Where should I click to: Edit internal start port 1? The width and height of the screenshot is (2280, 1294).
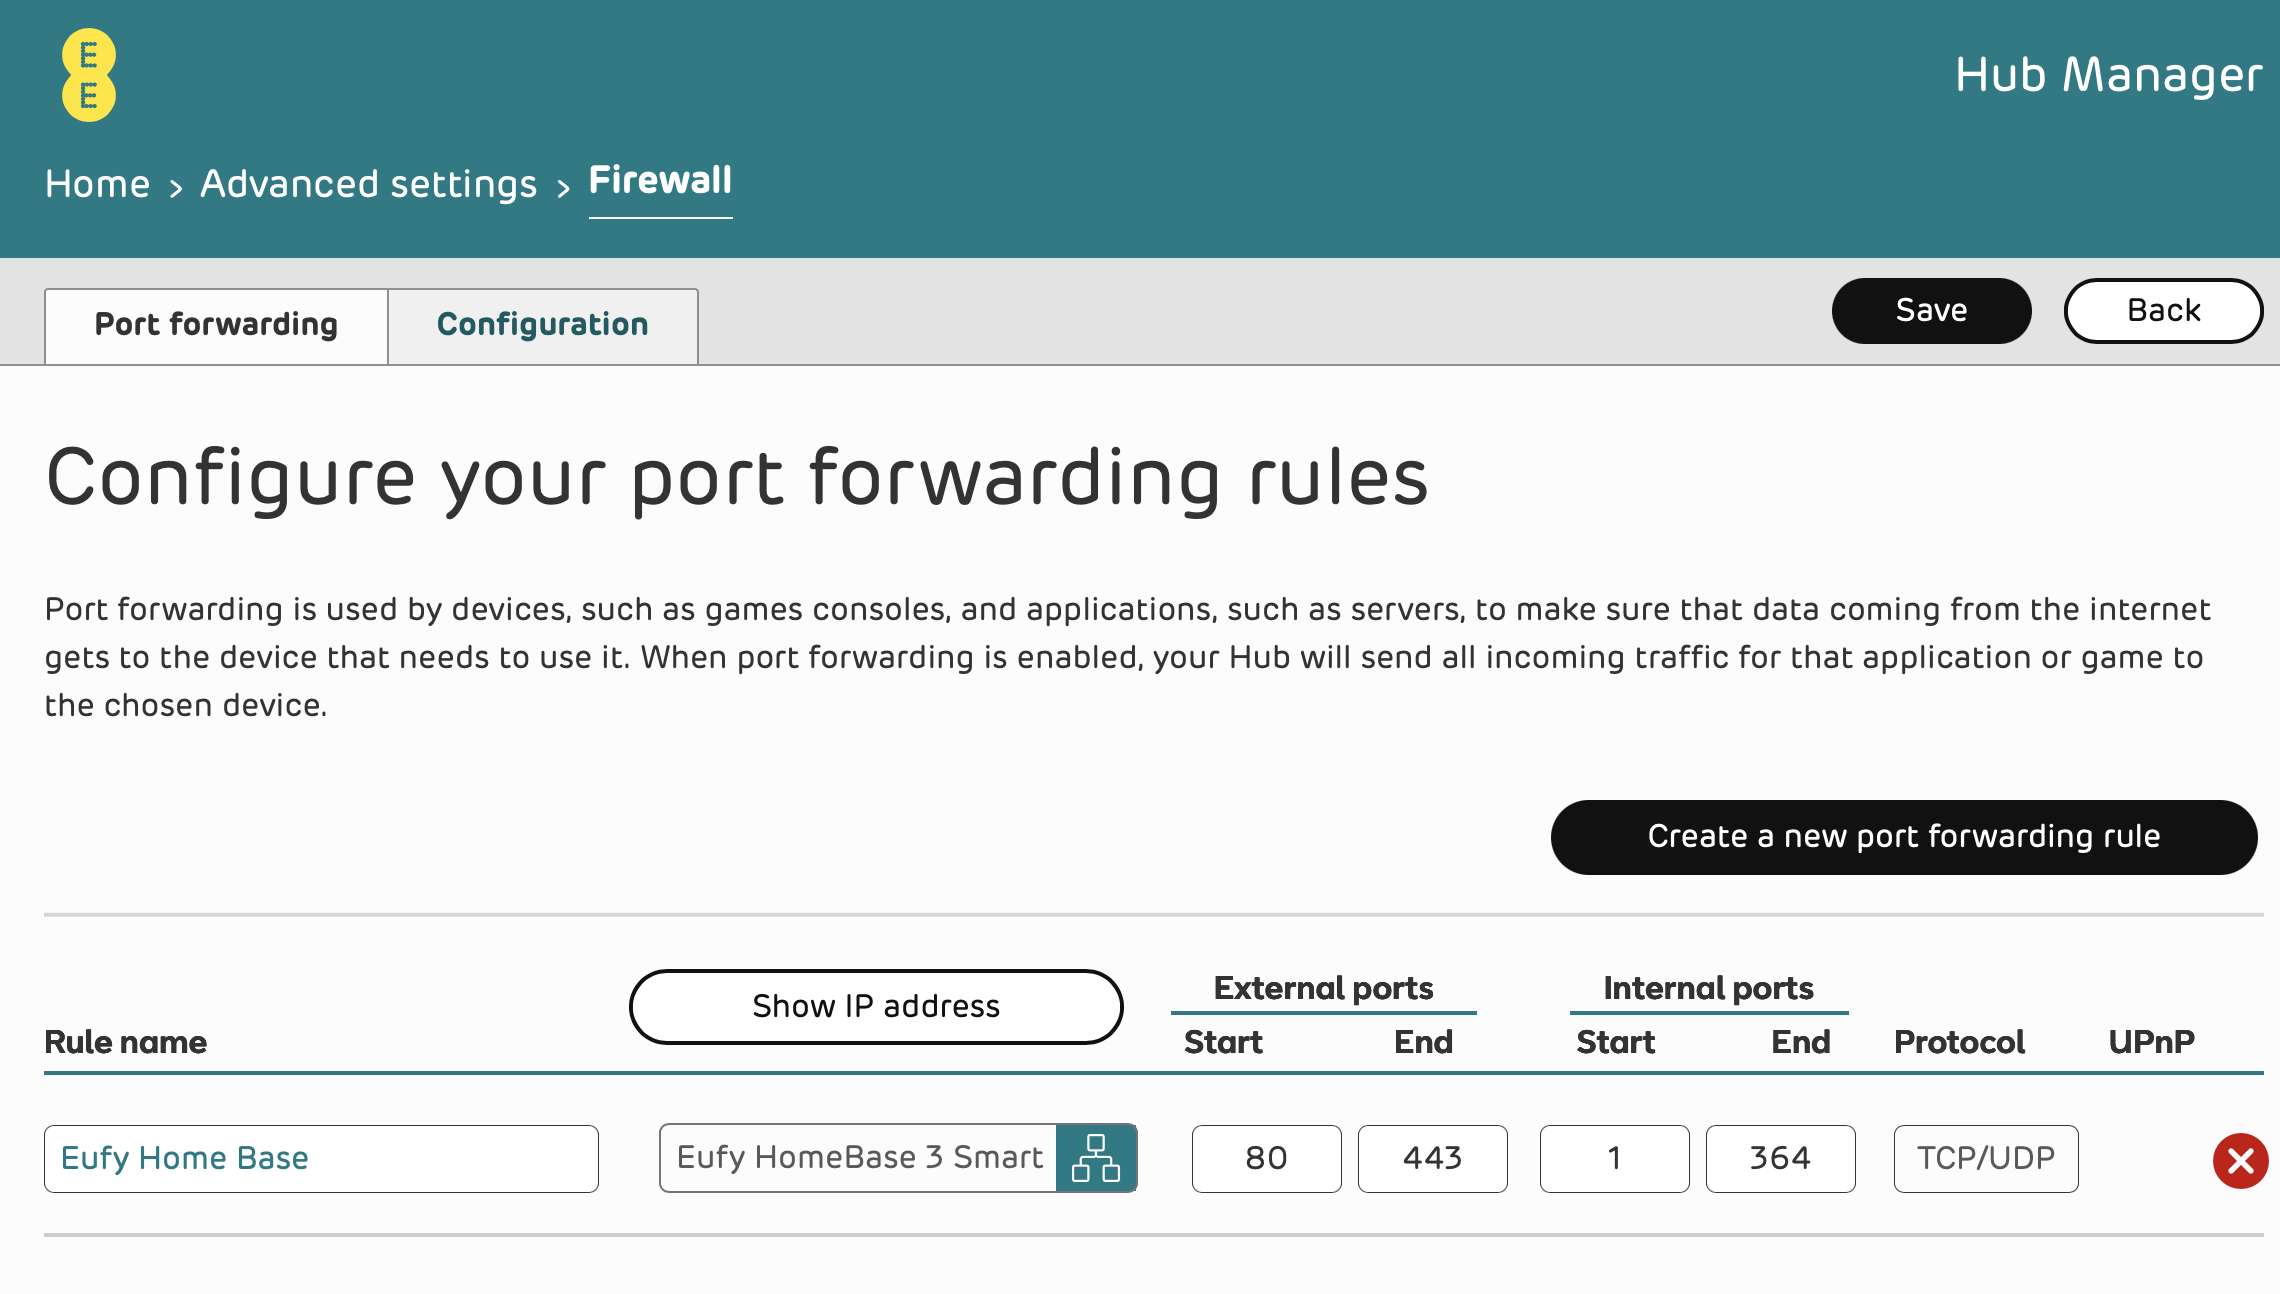pyautogui.click(x=1614, y=1159)
